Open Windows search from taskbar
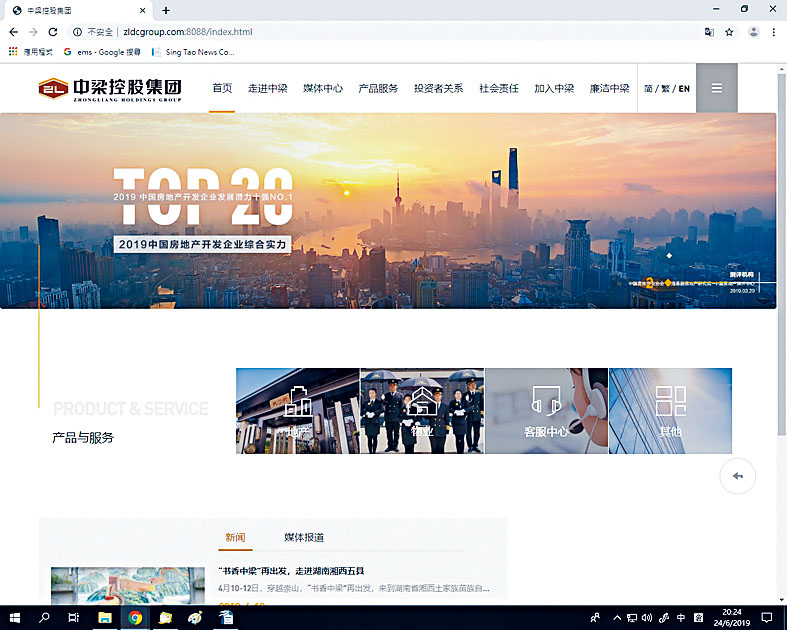This screenshot has height=630, width=787. point(44,617)
